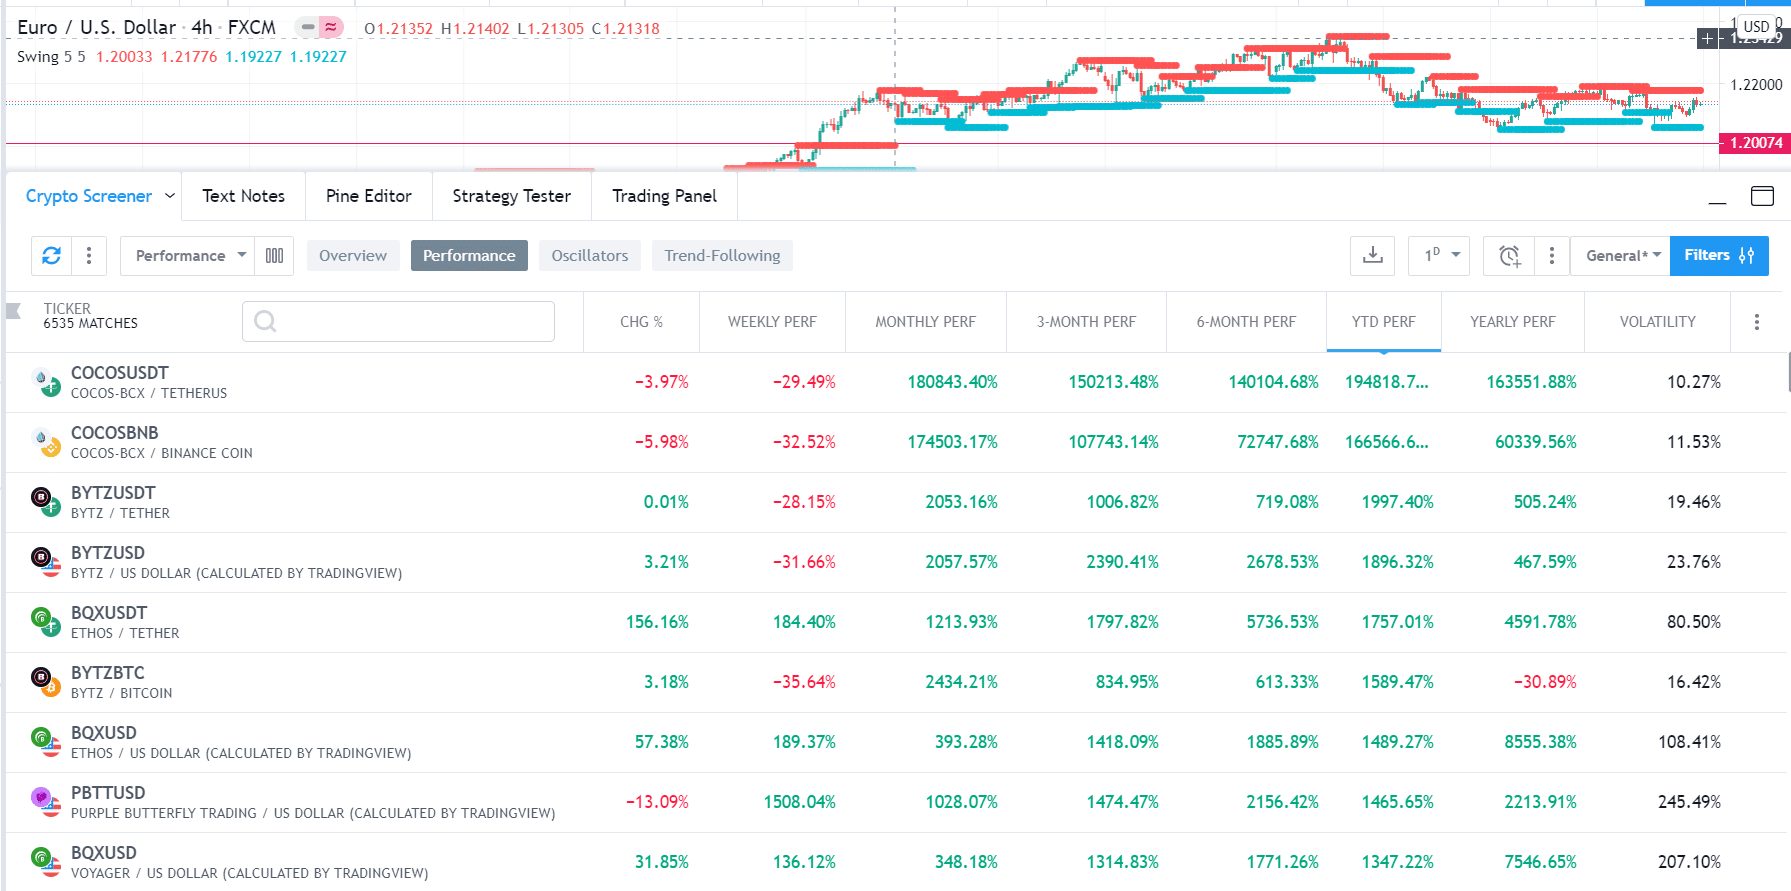Sort by Monthly Perf column
Screen dimensions: 1791x891
(926, 322)
